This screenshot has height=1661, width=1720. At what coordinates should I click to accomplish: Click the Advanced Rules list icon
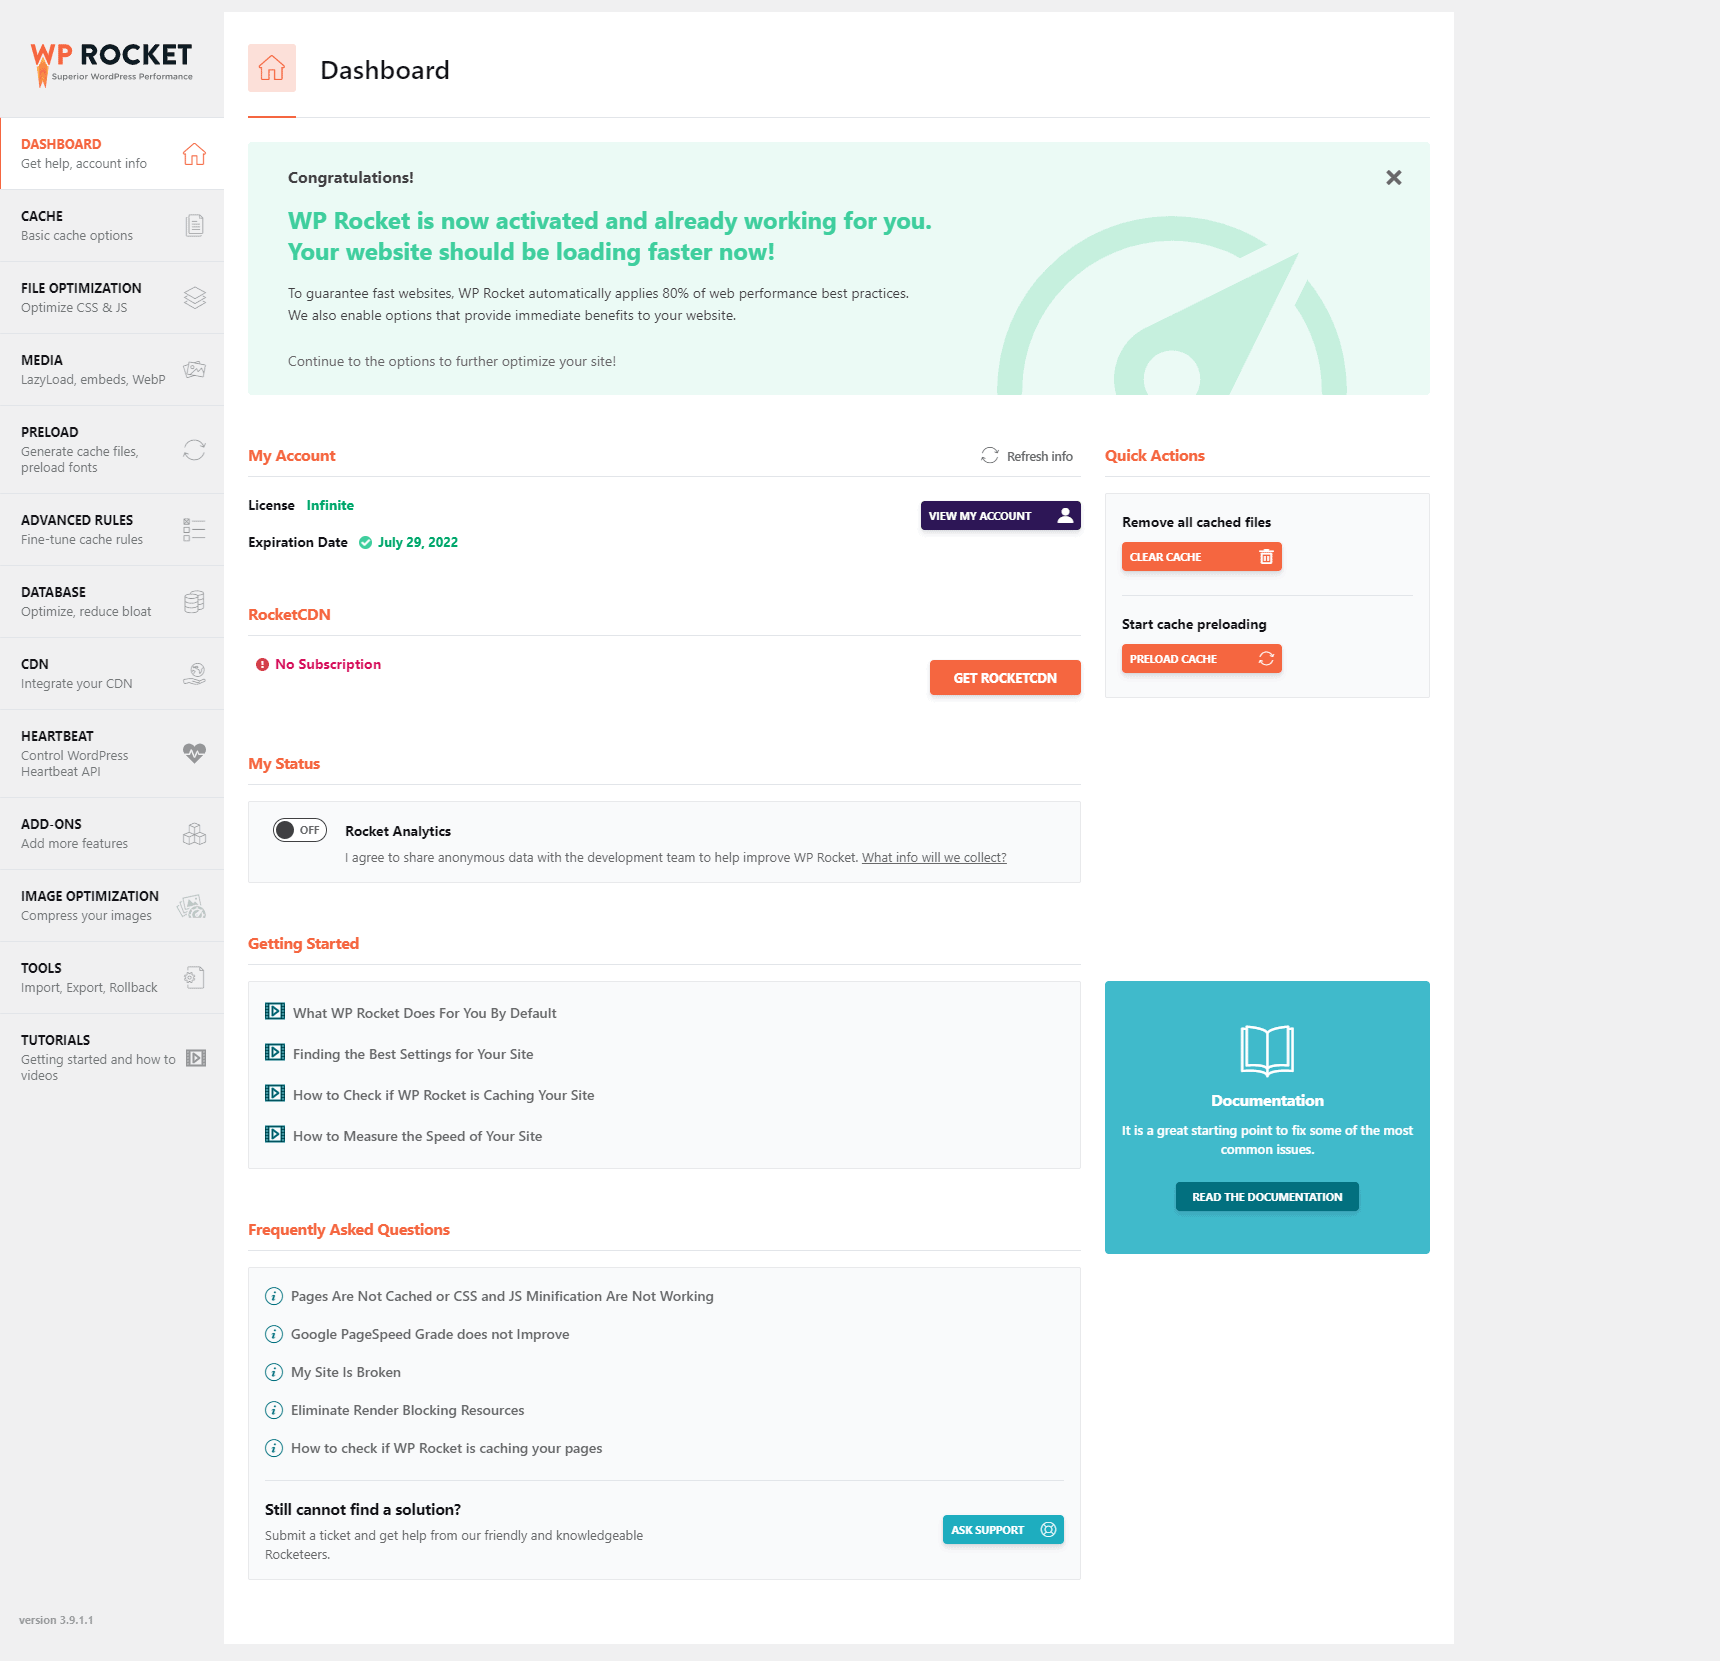tap(195, 530)
